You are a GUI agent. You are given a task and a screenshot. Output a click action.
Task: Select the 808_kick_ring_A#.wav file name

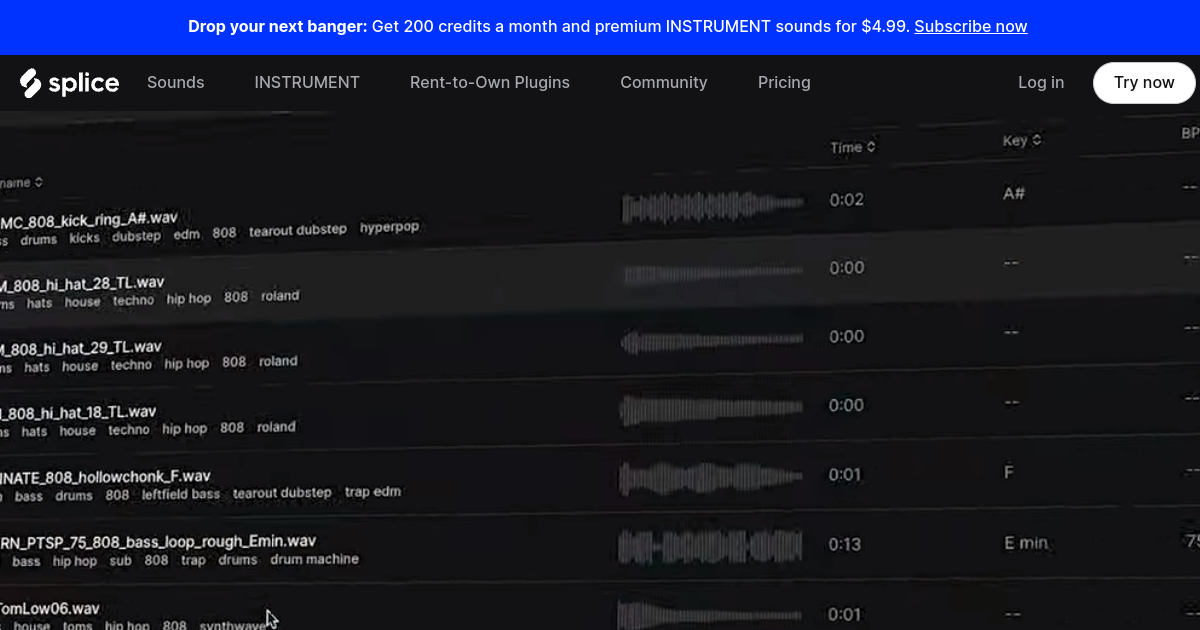click(x=89, y=219)
